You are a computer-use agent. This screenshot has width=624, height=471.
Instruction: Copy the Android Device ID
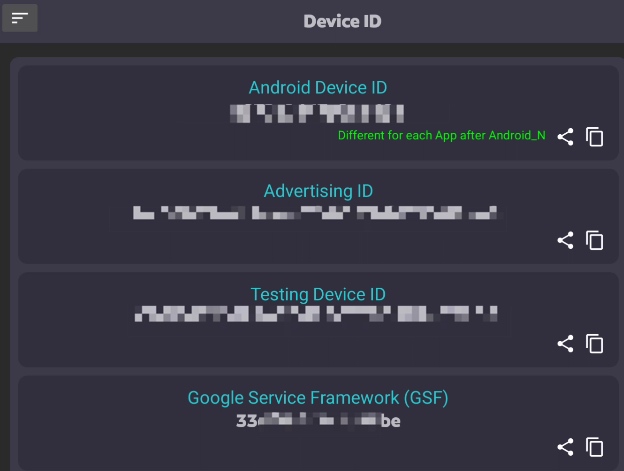coord(595,137)
